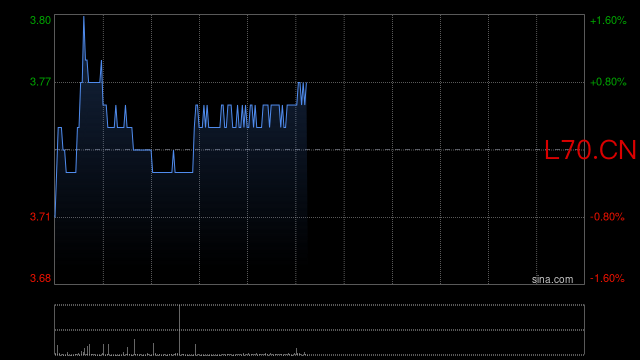Select the +1.60% percent label

pyautogui.click(x=608, y=20)
